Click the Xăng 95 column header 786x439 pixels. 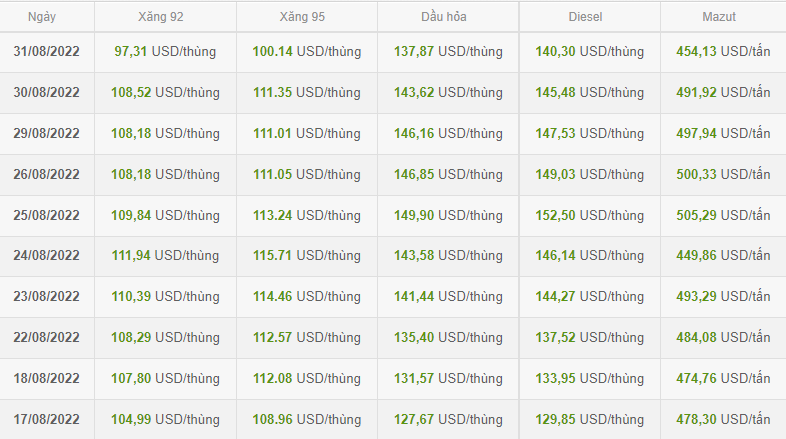[306, 17]
